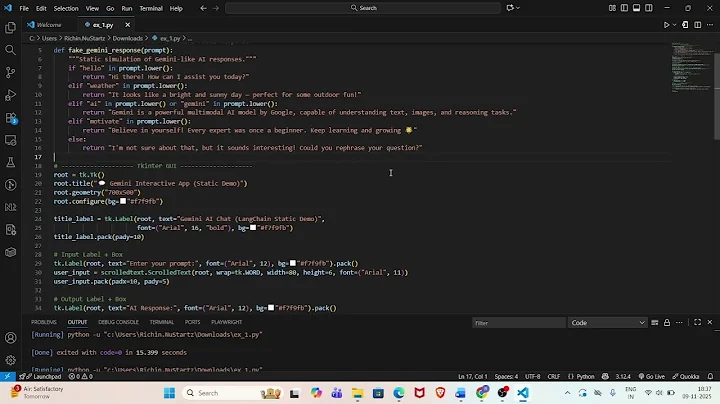Open the Testing flask view
The width and height of the screenshot is (720, 404).
[10, 162]
